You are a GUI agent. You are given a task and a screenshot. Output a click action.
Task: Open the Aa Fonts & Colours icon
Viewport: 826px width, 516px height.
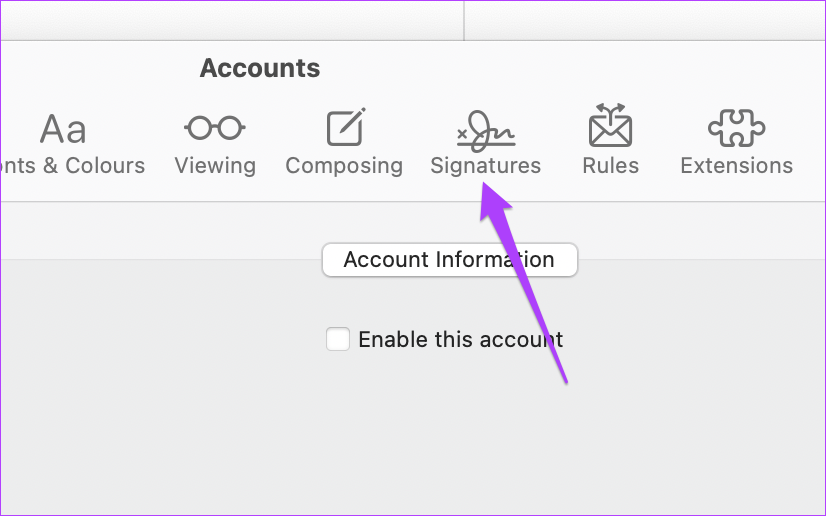63,129
